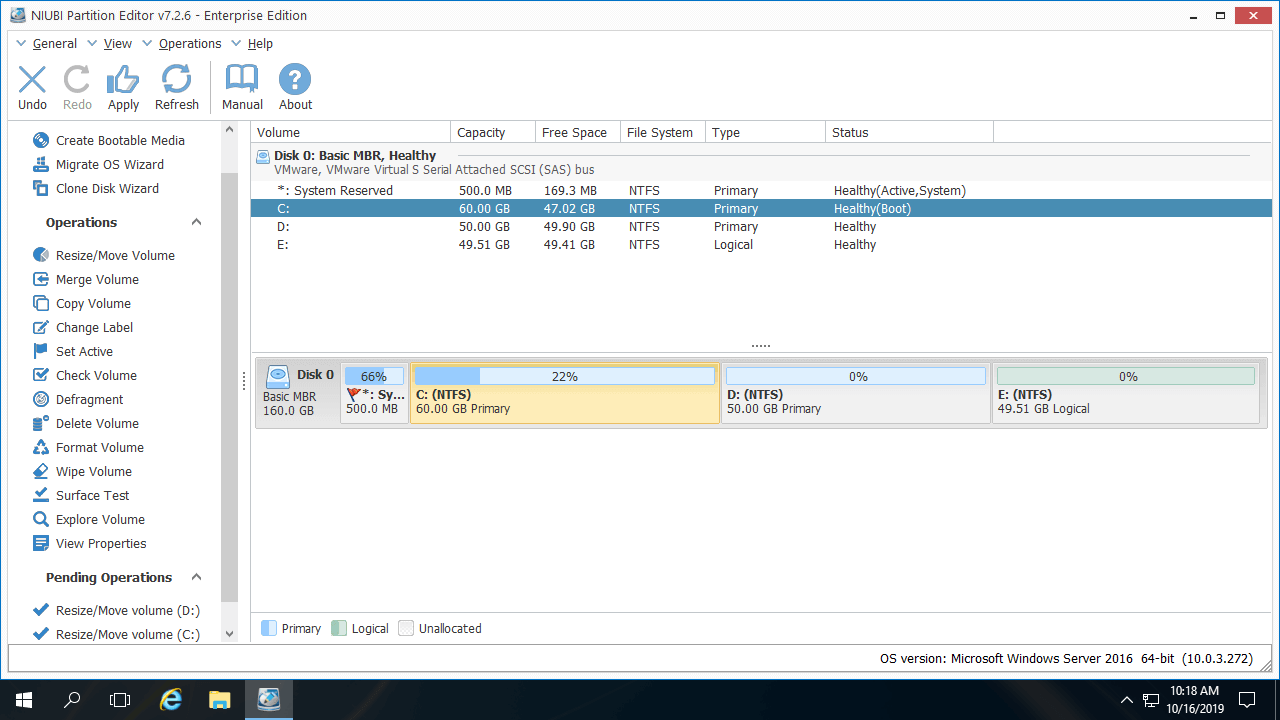Start Defragment from the sidebar
The image size is (1280, 720).
89,400
